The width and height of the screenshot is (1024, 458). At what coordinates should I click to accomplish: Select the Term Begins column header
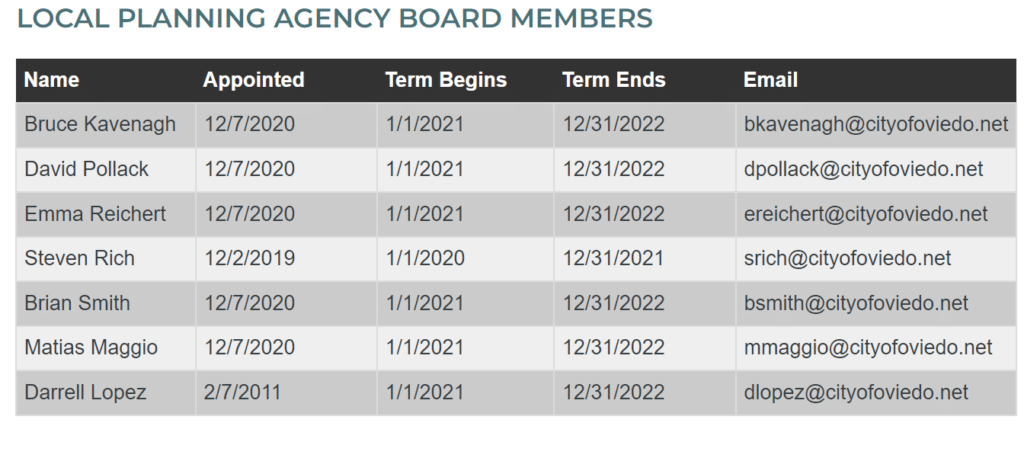[446, 80]
